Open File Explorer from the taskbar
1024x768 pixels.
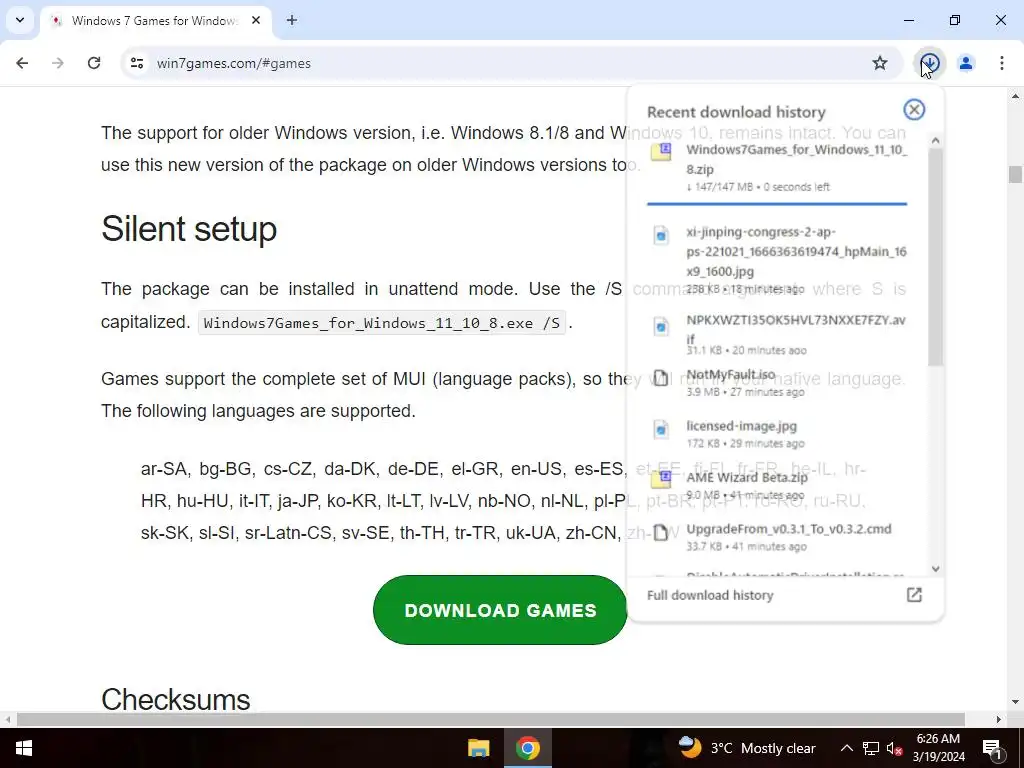click(x=479, y=748)
